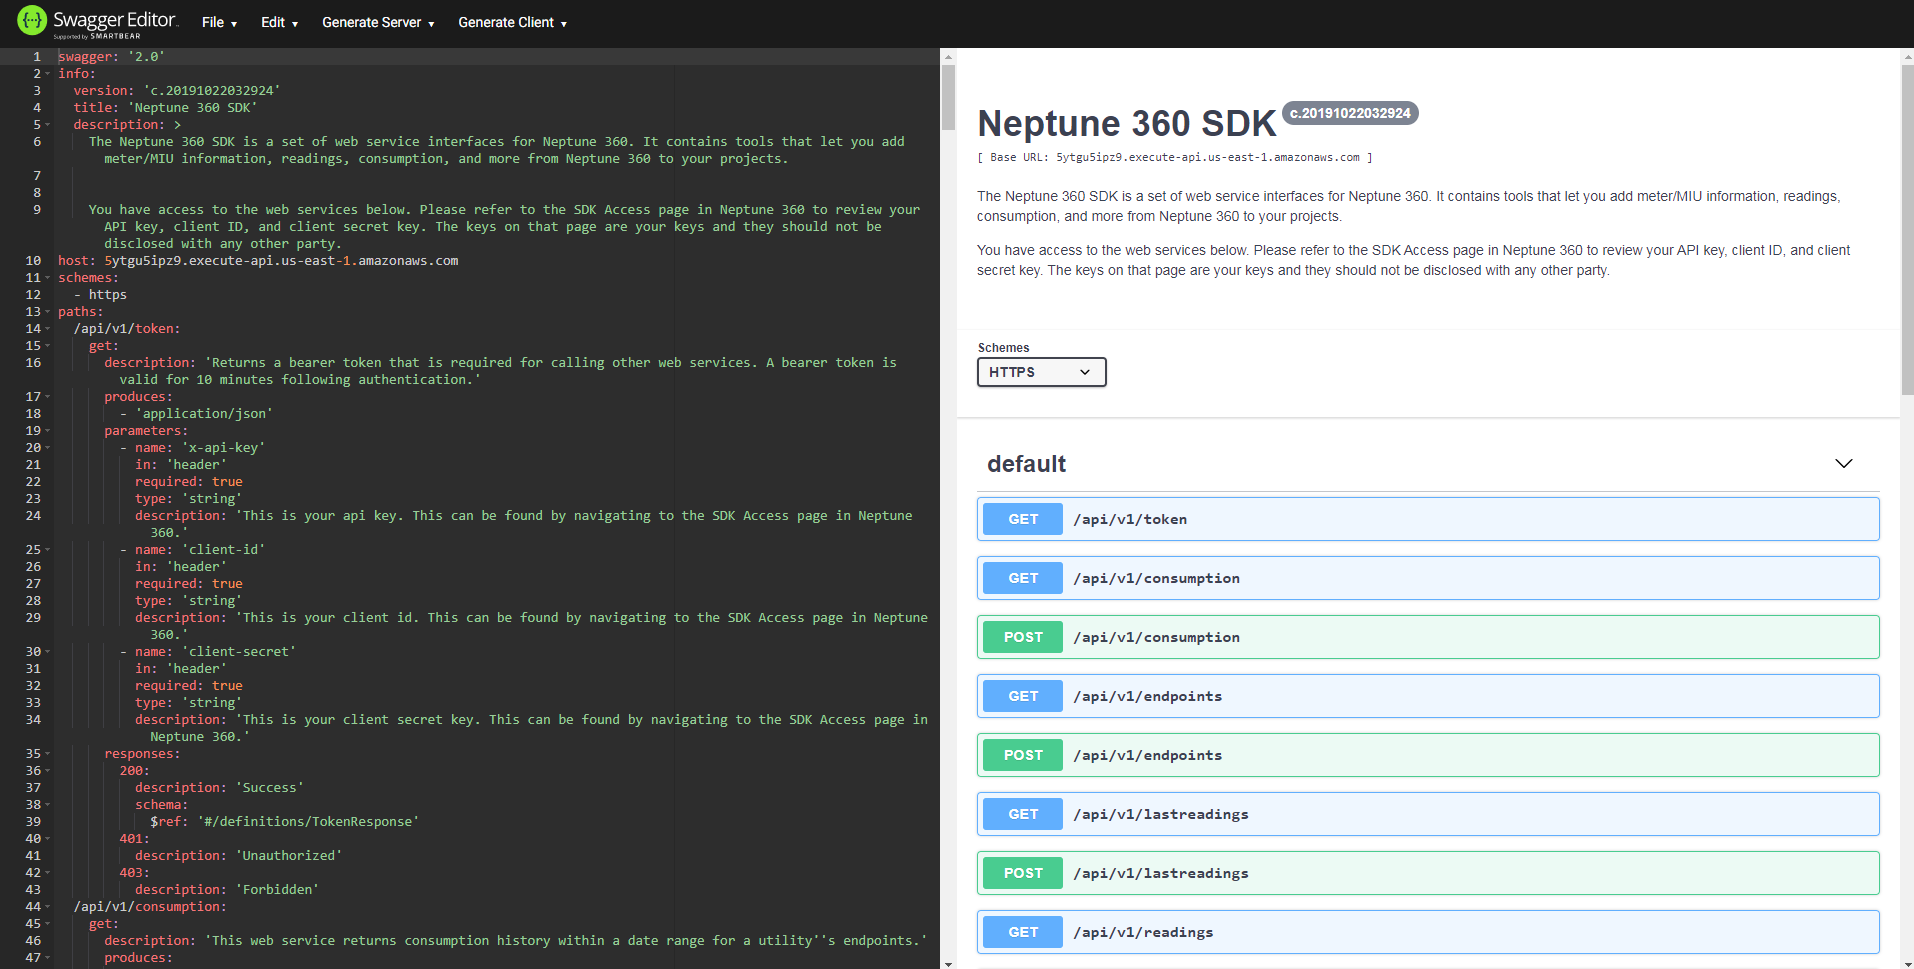Open the Generate Server menu
The height and width of the screenshot is (969, 1914).
click(x=378, y=22)
